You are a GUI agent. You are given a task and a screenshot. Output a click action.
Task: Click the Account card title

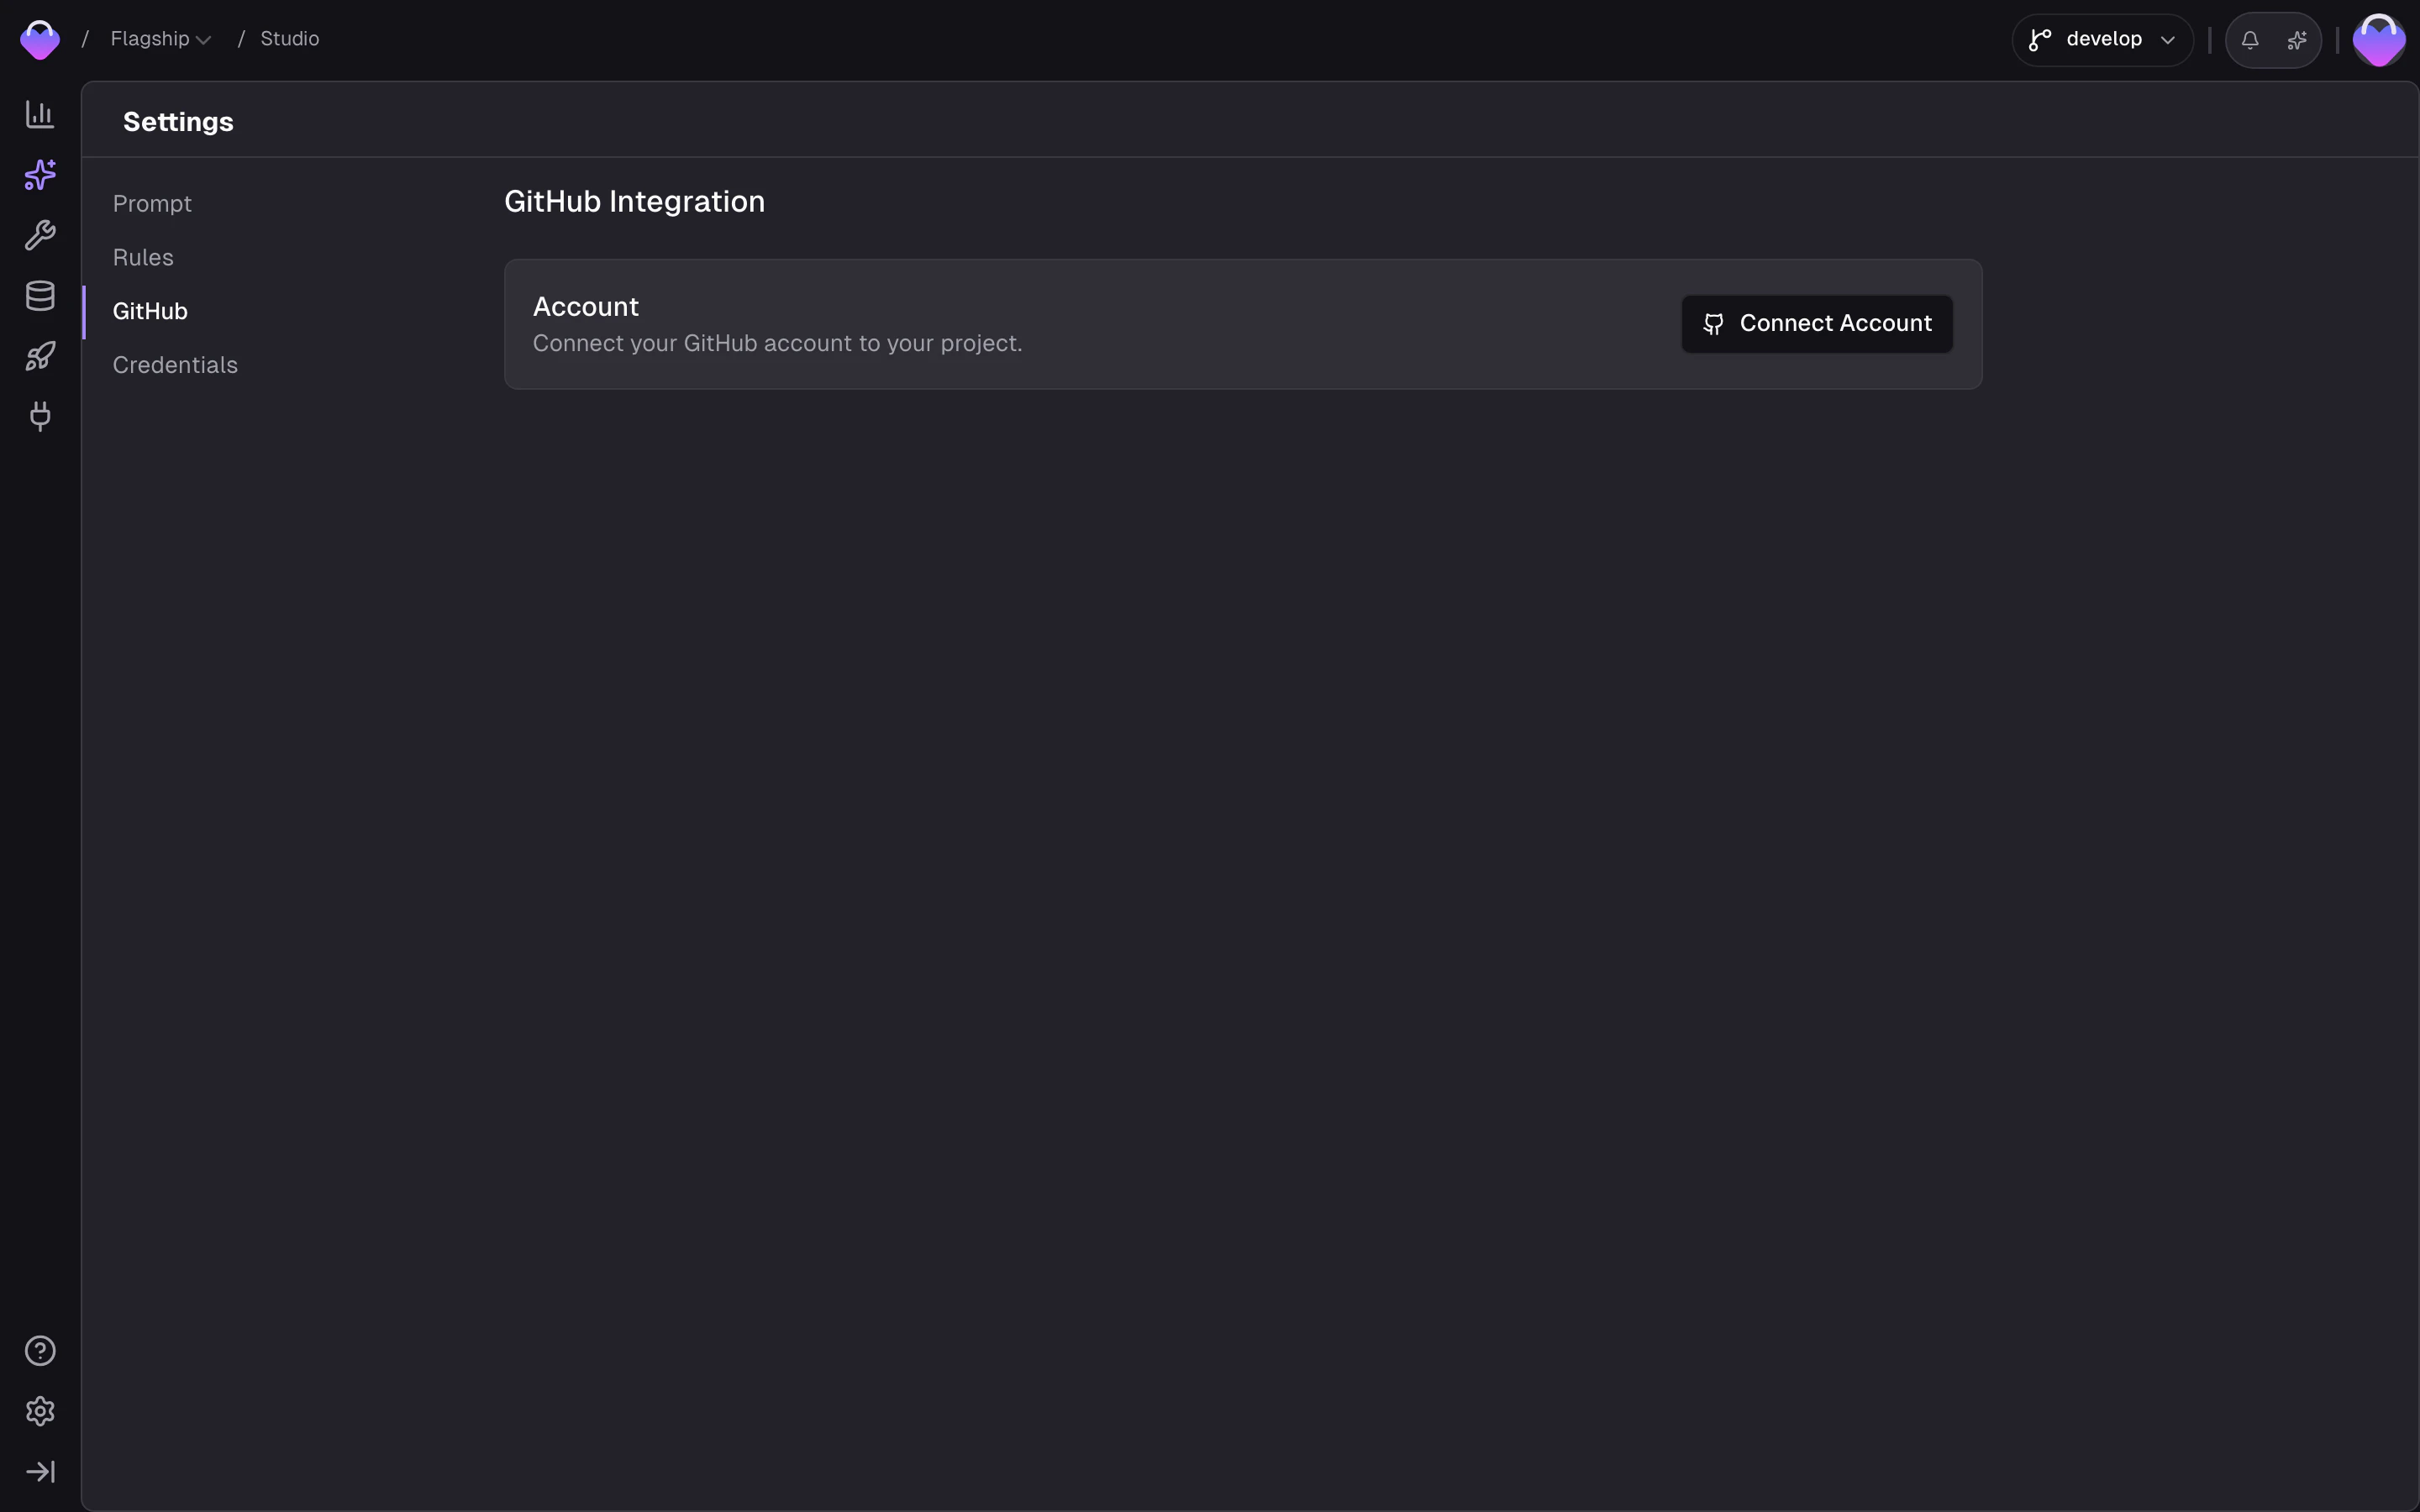[x=586, y=307]
